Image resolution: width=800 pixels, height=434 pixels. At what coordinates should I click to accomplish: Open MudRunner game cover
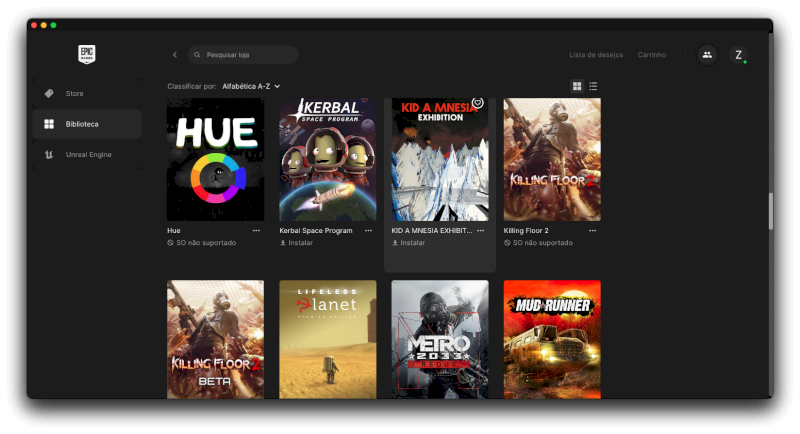coord(552,339)
